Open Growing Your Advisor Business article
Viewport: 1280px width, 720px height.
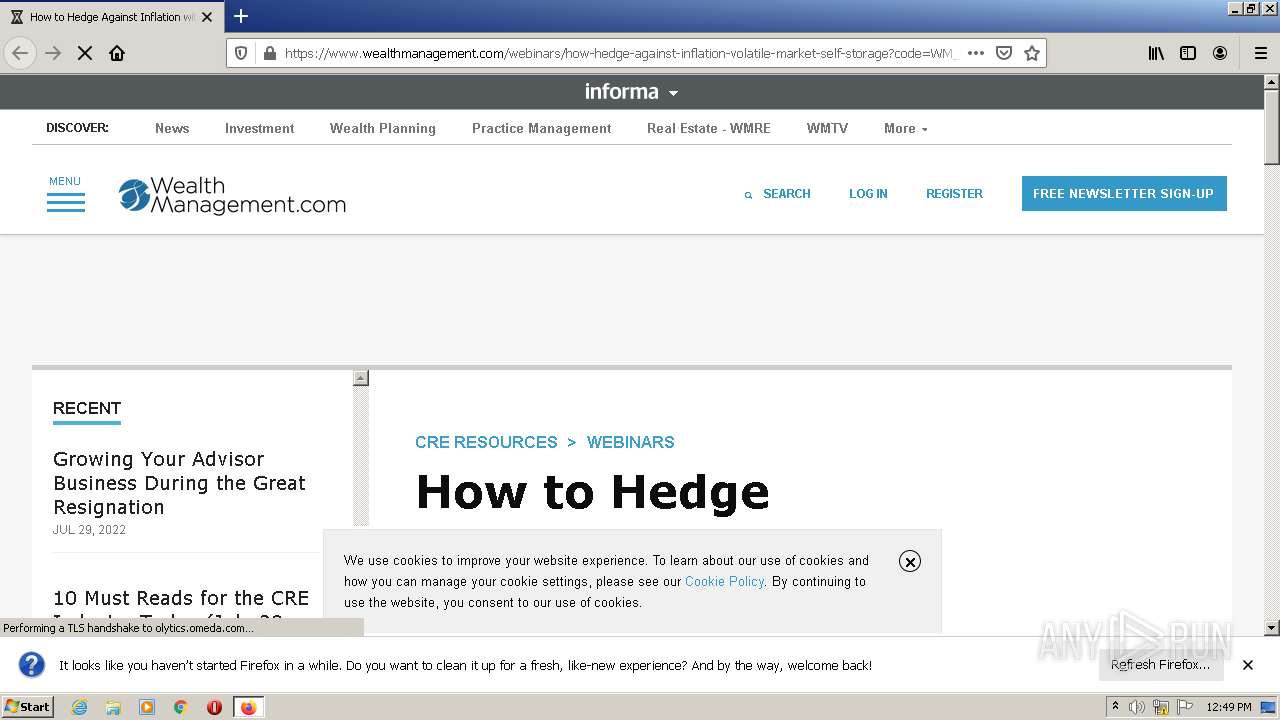(x=179, y=483)
